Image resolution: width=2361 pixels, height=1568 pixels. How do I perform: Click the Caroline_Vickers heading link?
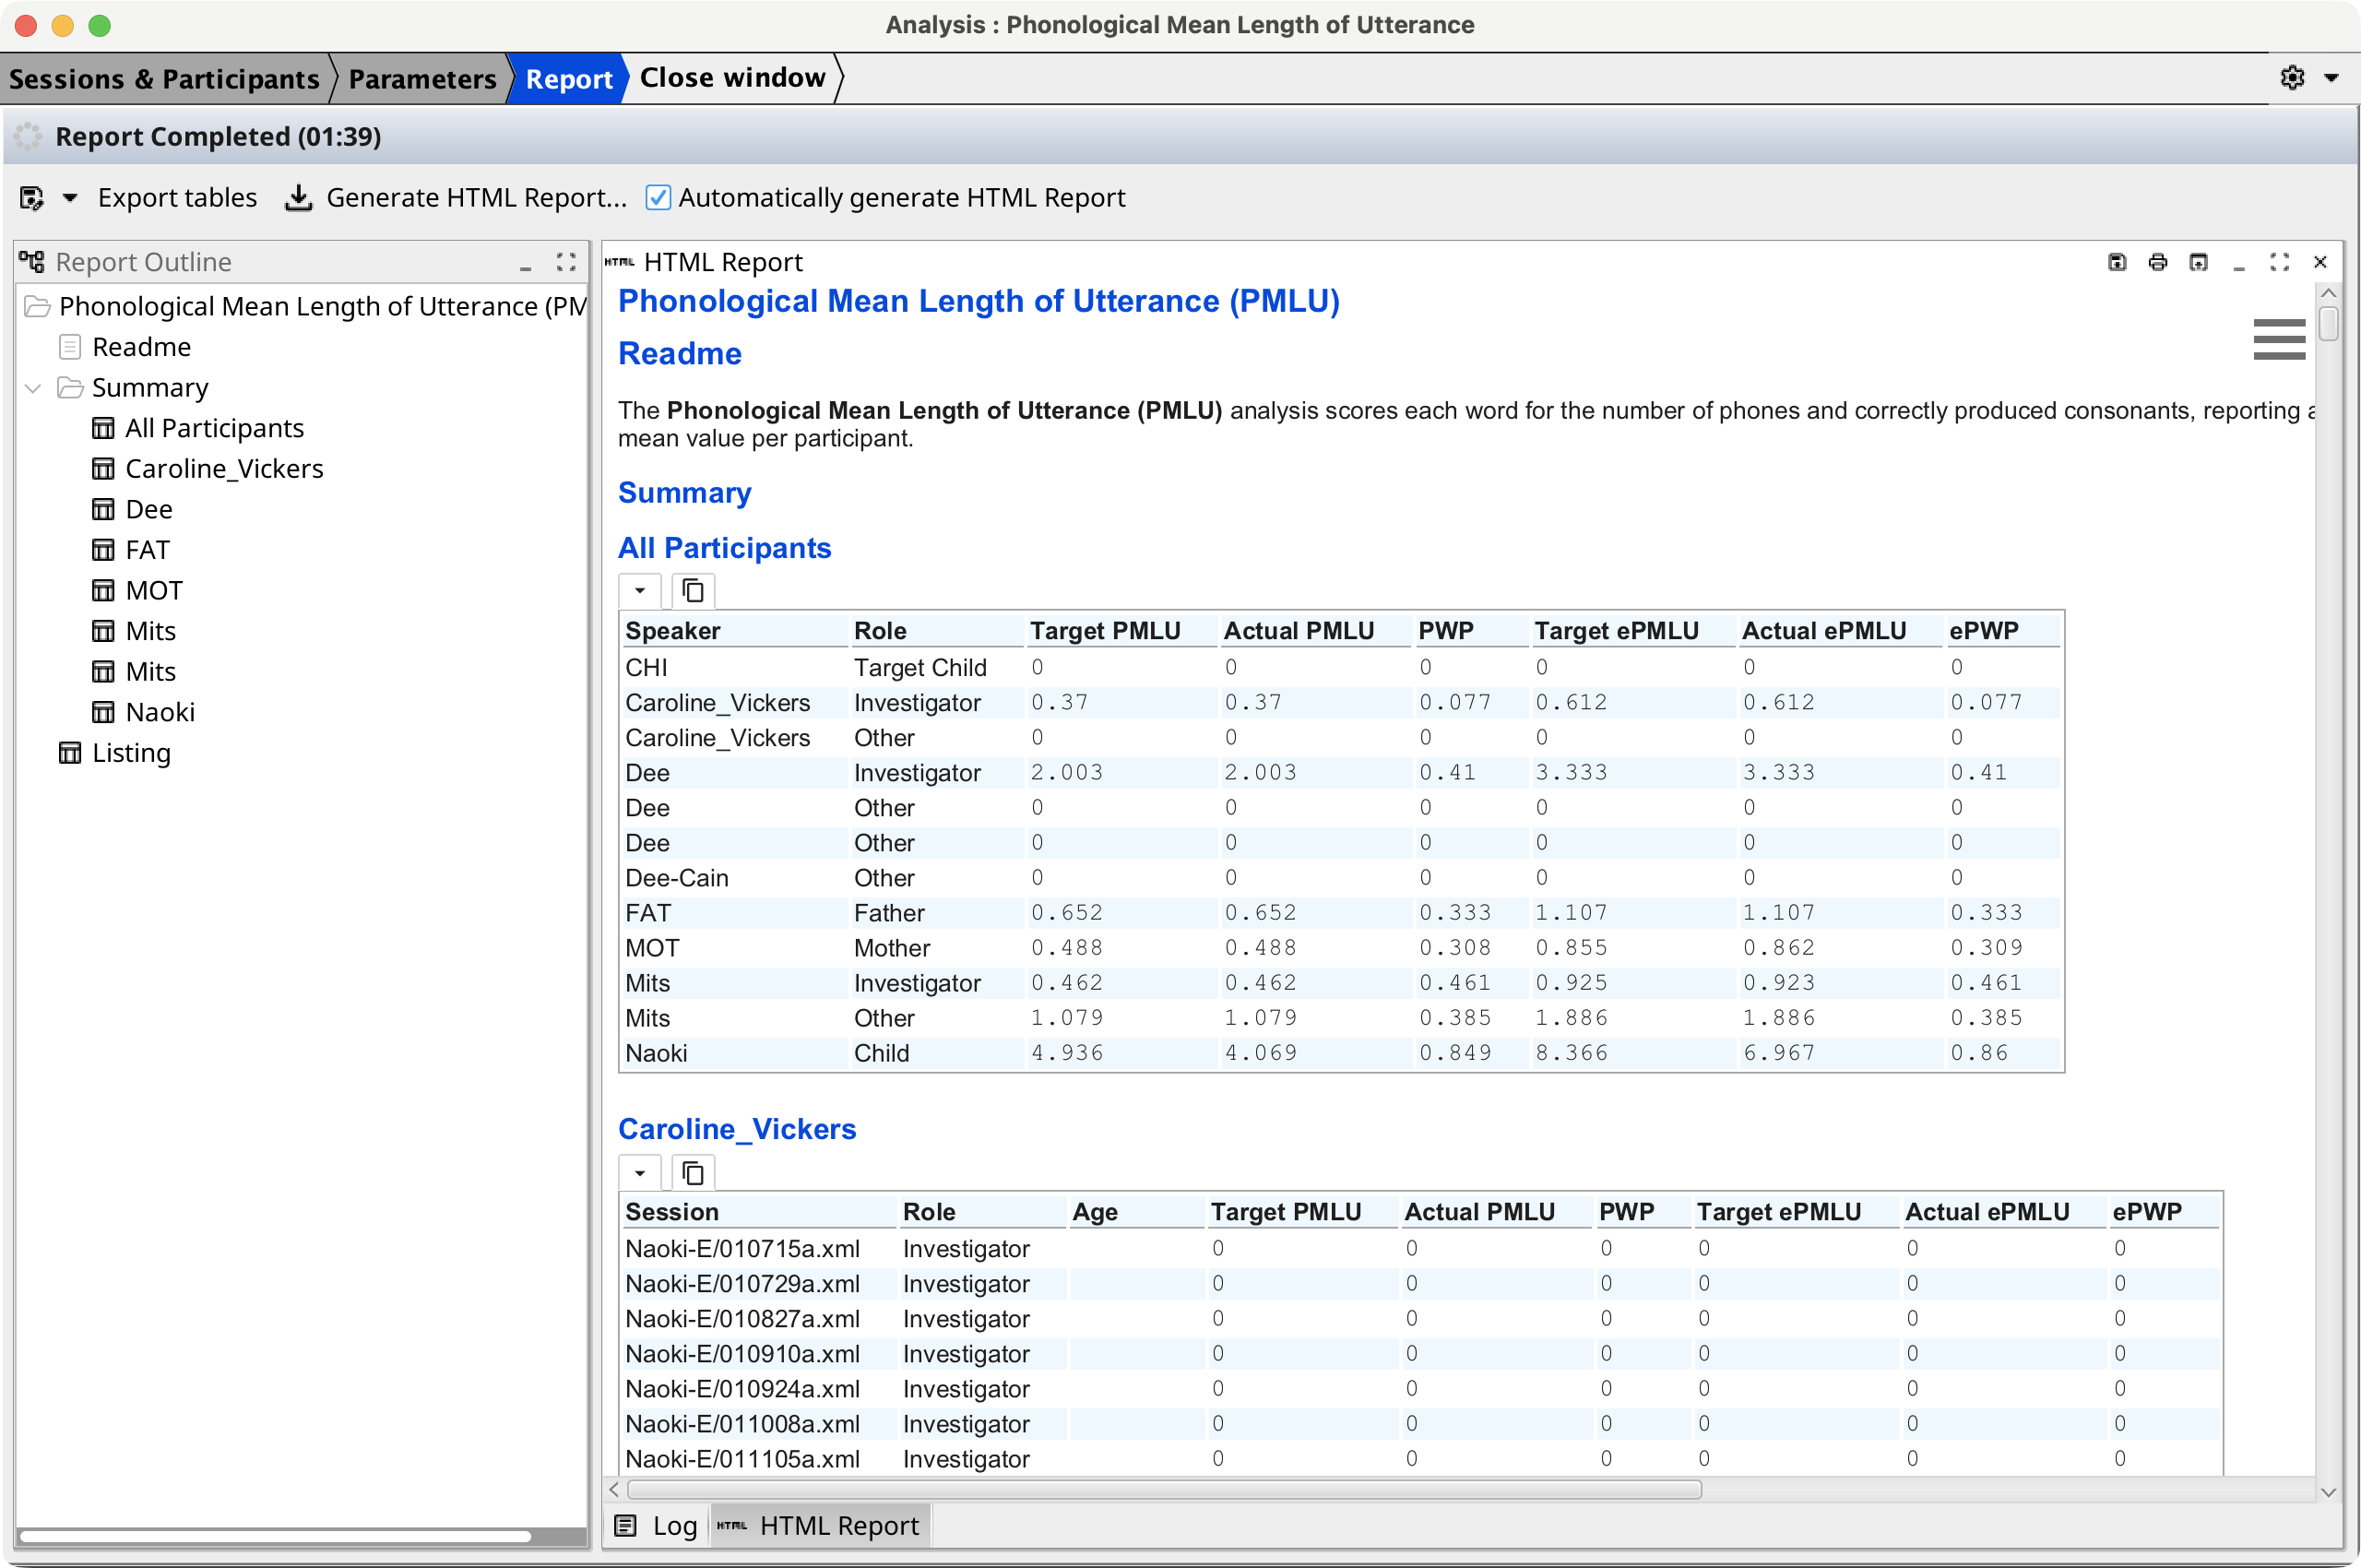(737, 1129)
